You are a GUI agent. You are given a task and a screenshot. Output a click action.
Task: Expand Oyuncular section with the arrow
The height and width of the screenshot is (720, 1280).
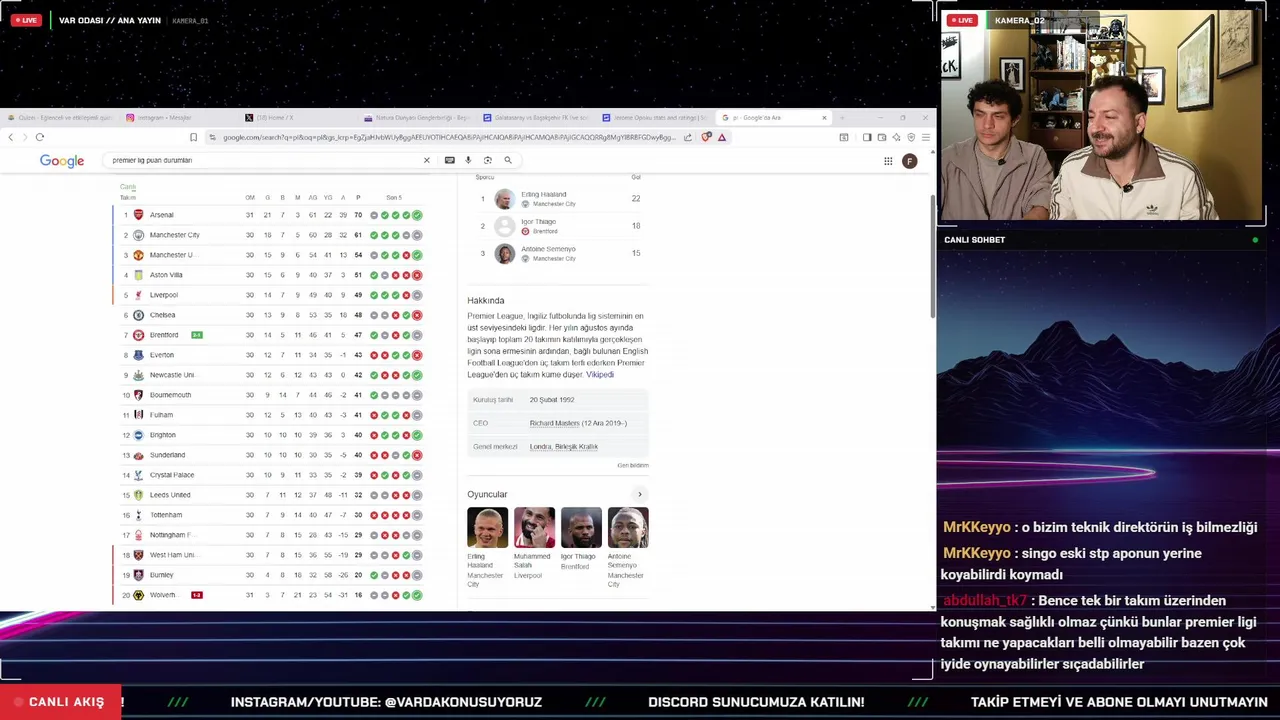[x=640, y=494]
